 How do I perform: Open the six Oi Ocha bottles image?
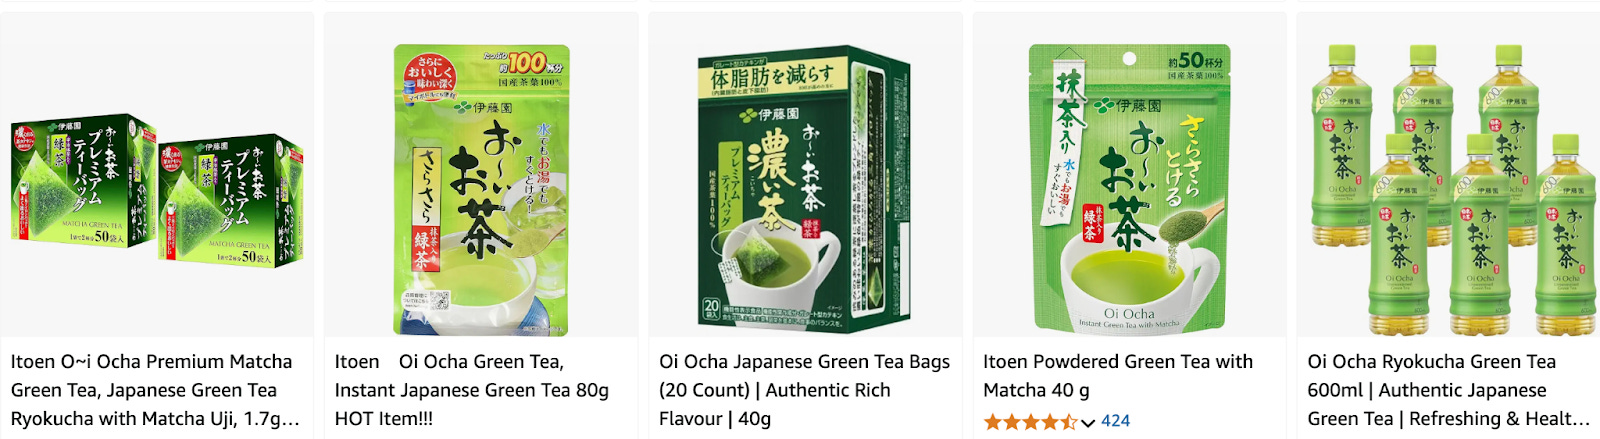(1453, 190)
